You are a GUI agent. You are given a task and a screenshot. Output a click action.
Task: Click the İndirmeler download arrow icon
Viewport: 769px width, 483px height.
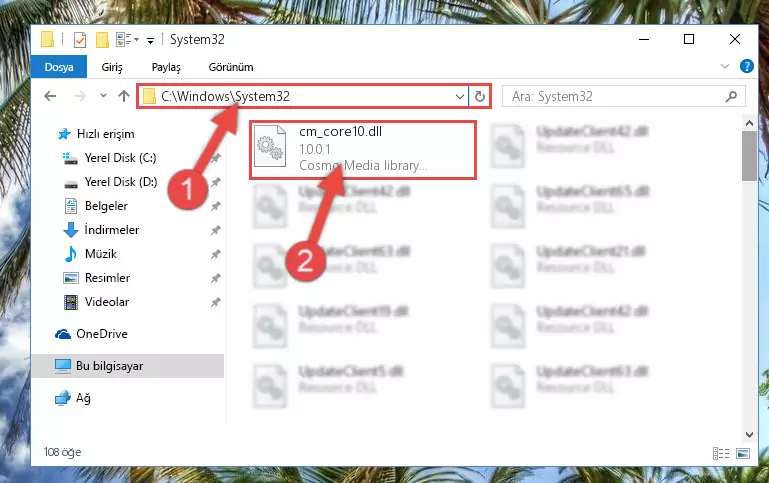[71, 230]
